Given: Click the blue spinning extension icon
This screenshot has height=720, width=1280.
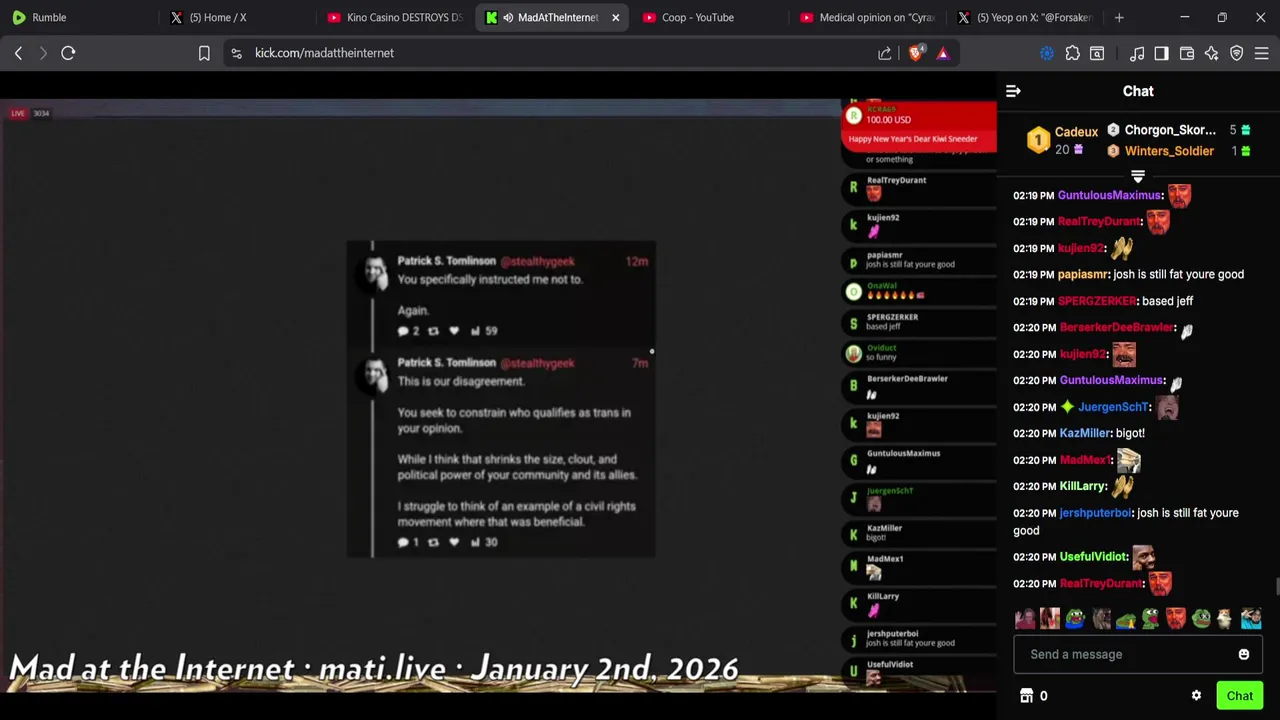Looking at the screenshot, I should click(1047, 53).
